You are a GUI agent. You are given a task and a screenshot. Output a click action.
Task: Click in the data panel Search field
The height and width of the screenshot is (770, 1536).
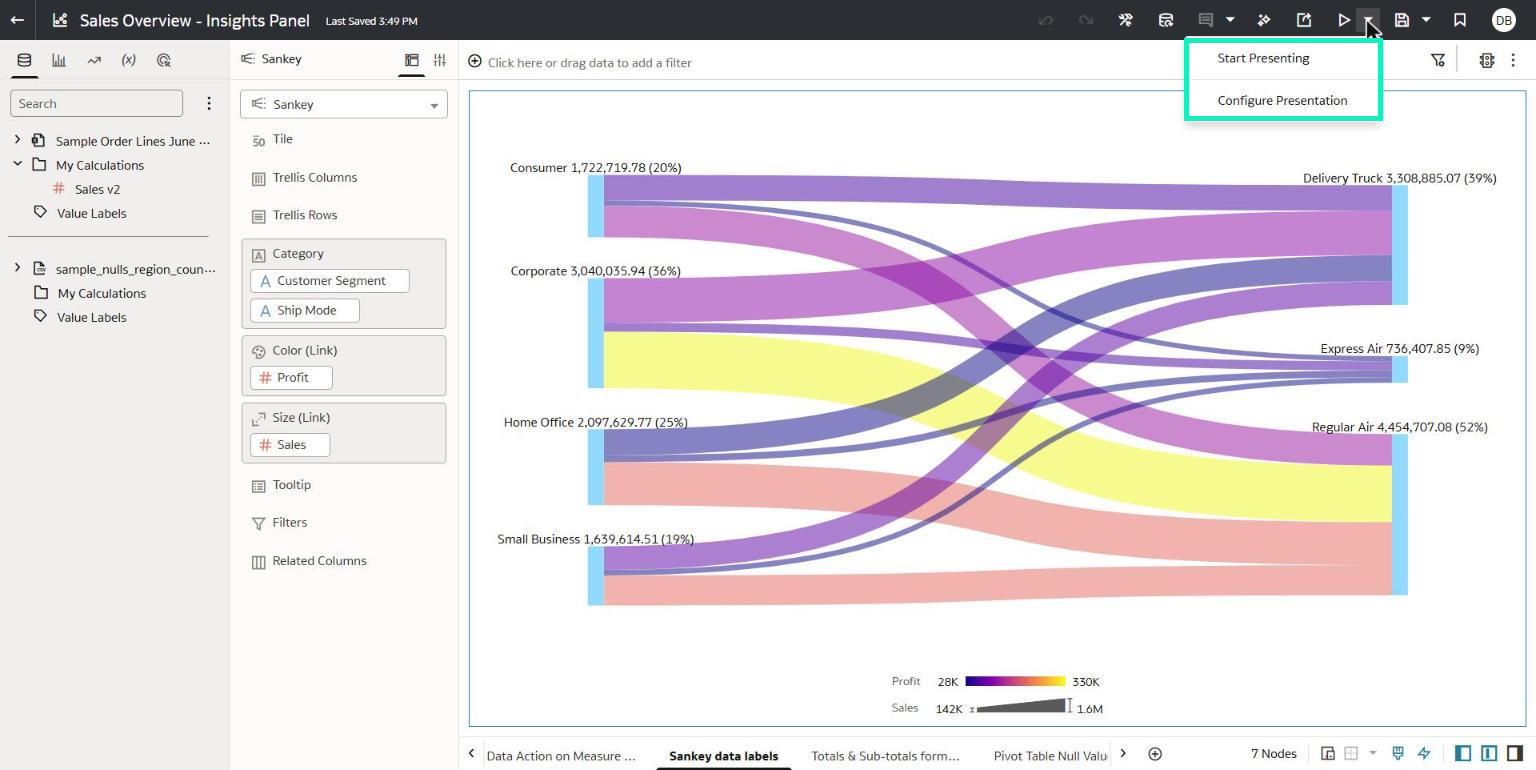(96, 103)
